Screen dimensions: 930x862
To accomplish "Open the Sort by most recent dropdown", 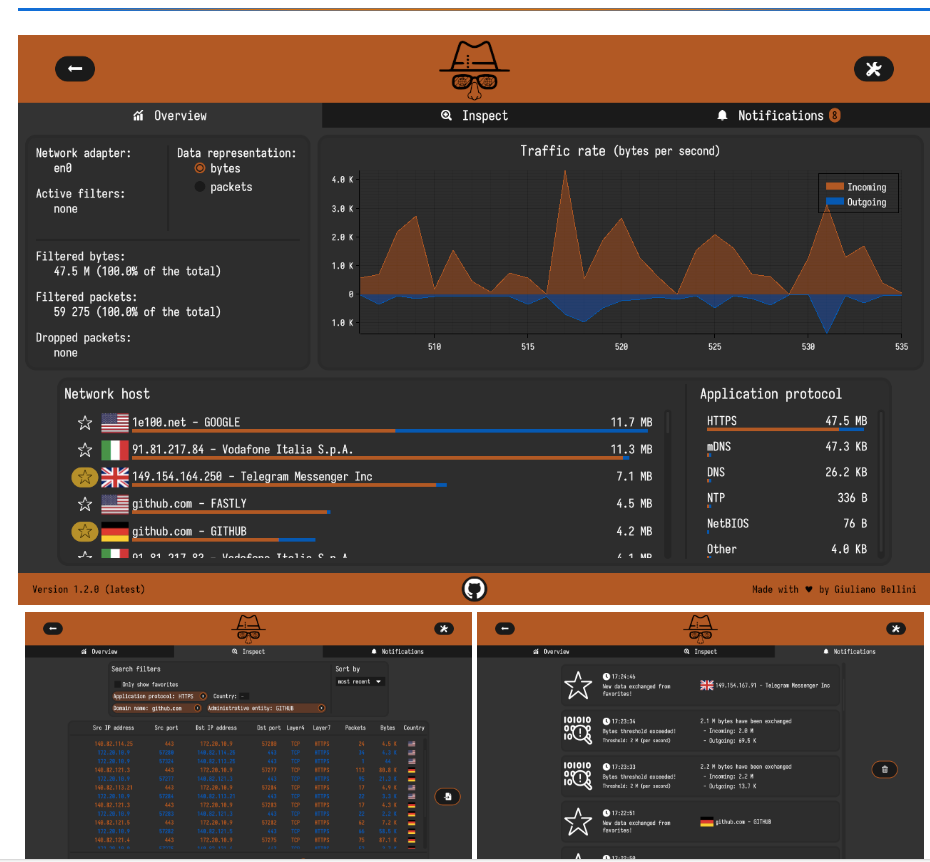I will (360, 682).
